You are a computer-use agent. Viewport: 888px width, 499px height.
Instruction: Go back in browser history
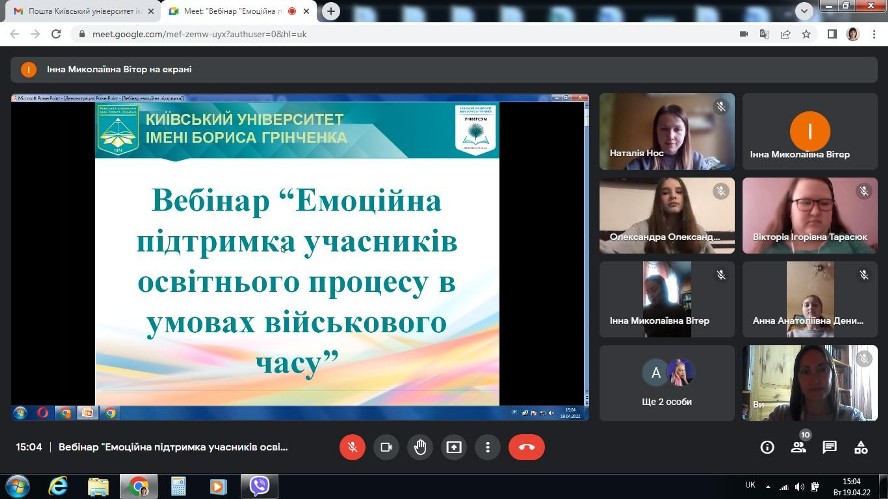coord(15,34)
